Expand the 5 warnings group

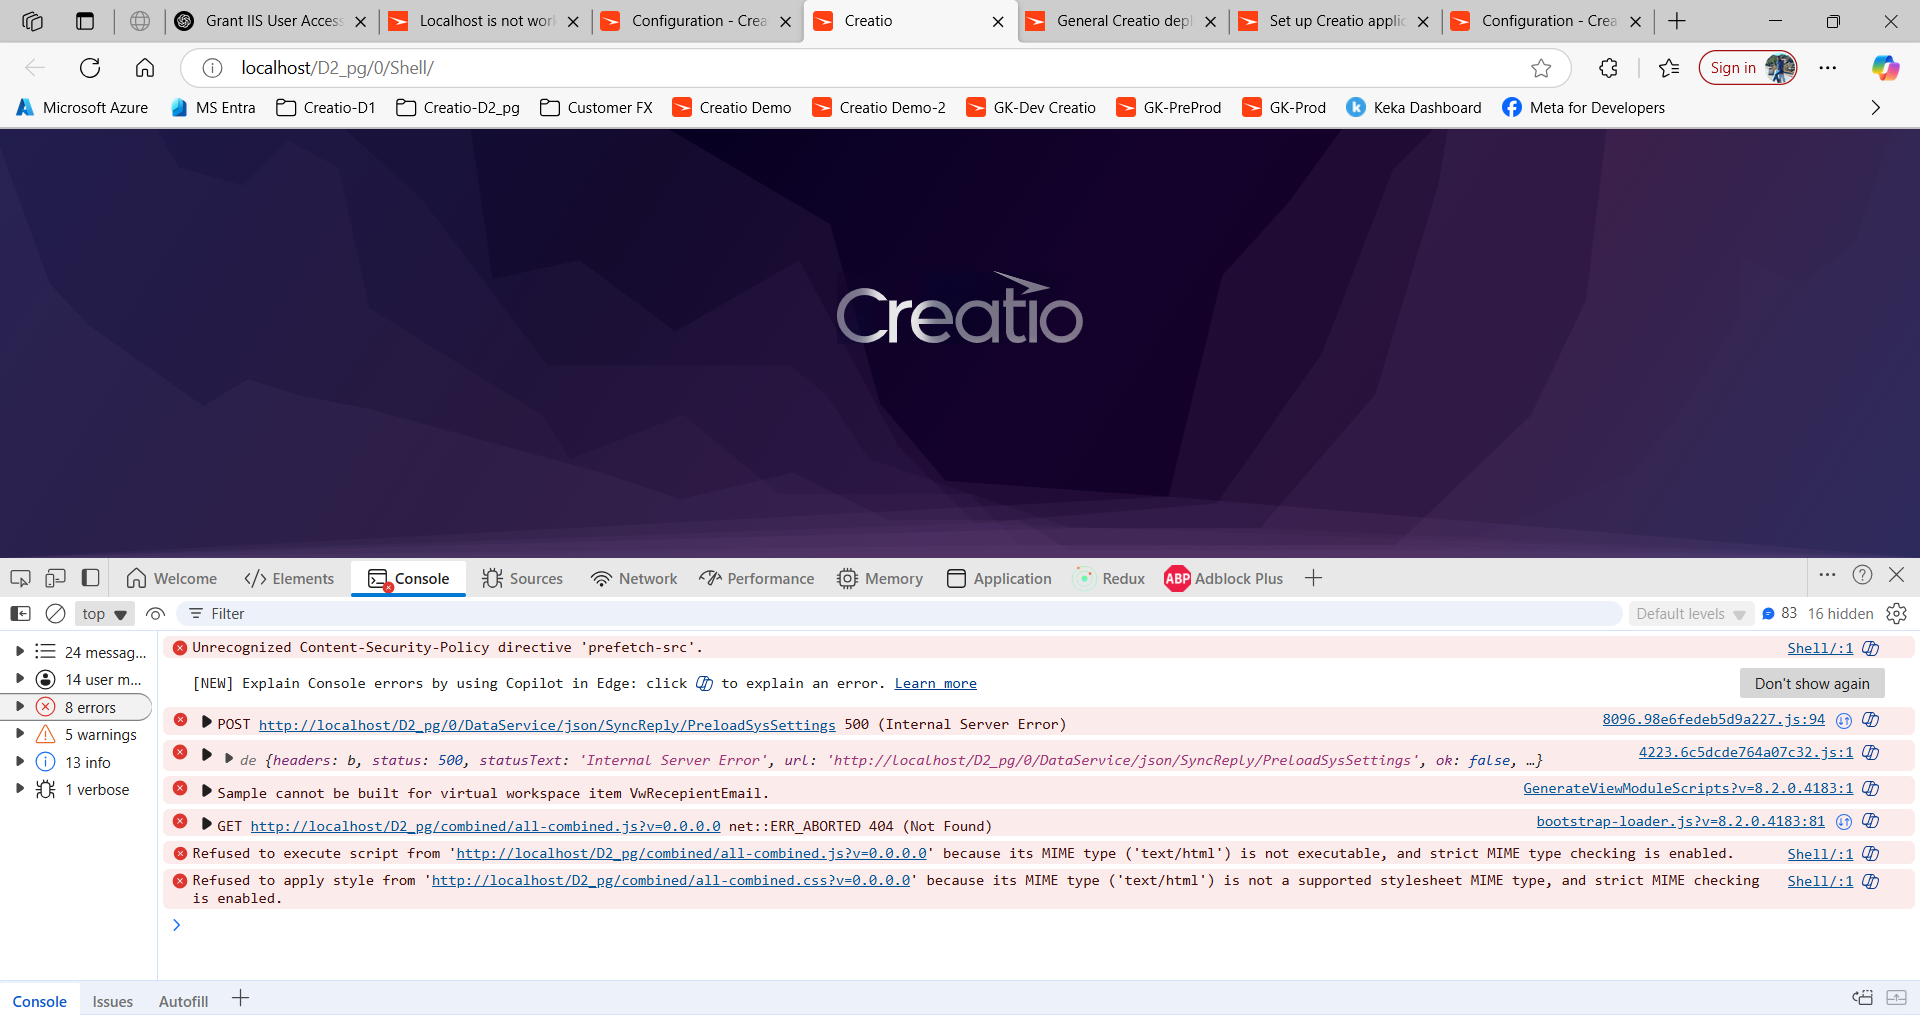coord(20,734)
